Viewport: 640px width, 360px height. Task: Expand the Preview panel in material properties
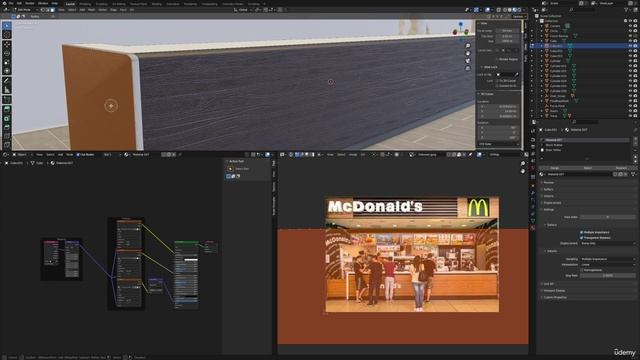click(x=549, y=182)
